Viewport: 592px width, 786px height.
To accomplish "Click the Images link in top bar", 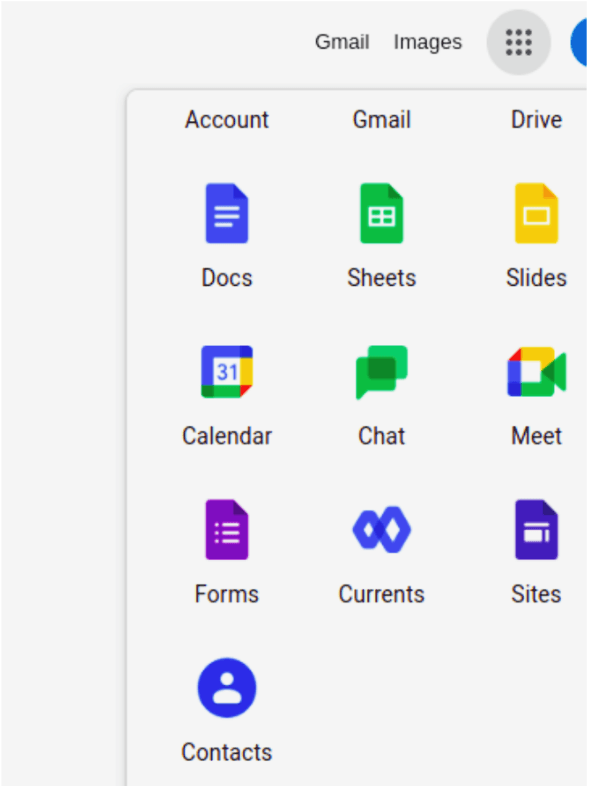I will point(428,43).
